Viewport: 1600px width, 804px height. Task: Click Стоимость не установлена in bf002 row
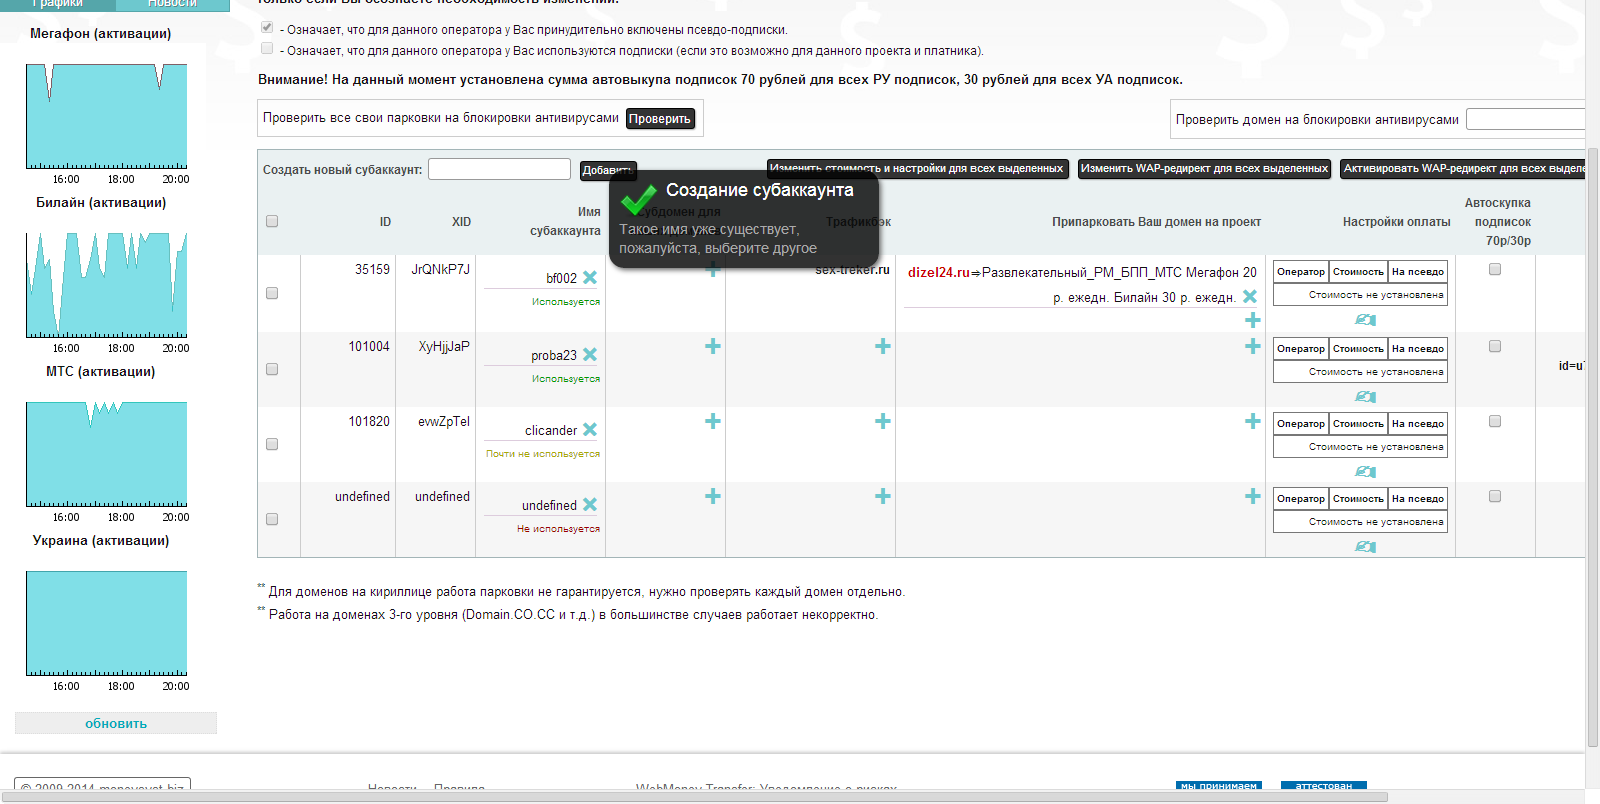(1360, 295)
